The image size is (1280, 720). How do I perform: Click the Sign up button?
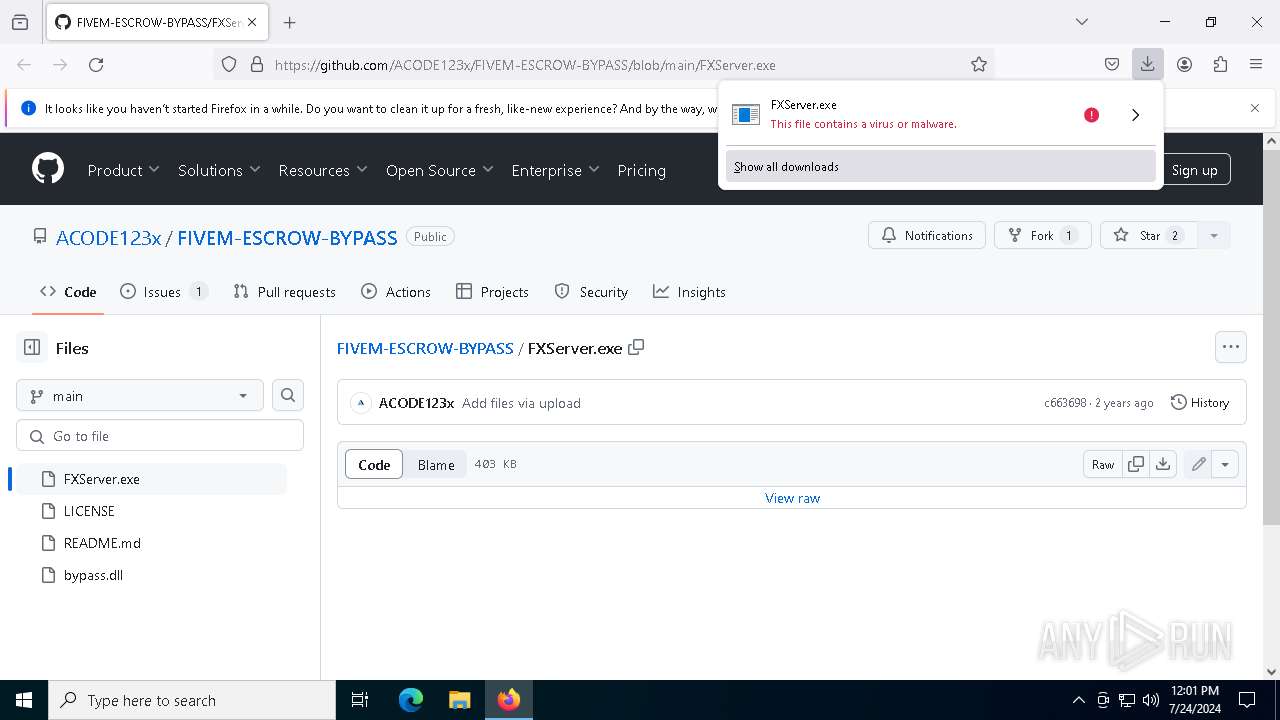coord(1194,169)
